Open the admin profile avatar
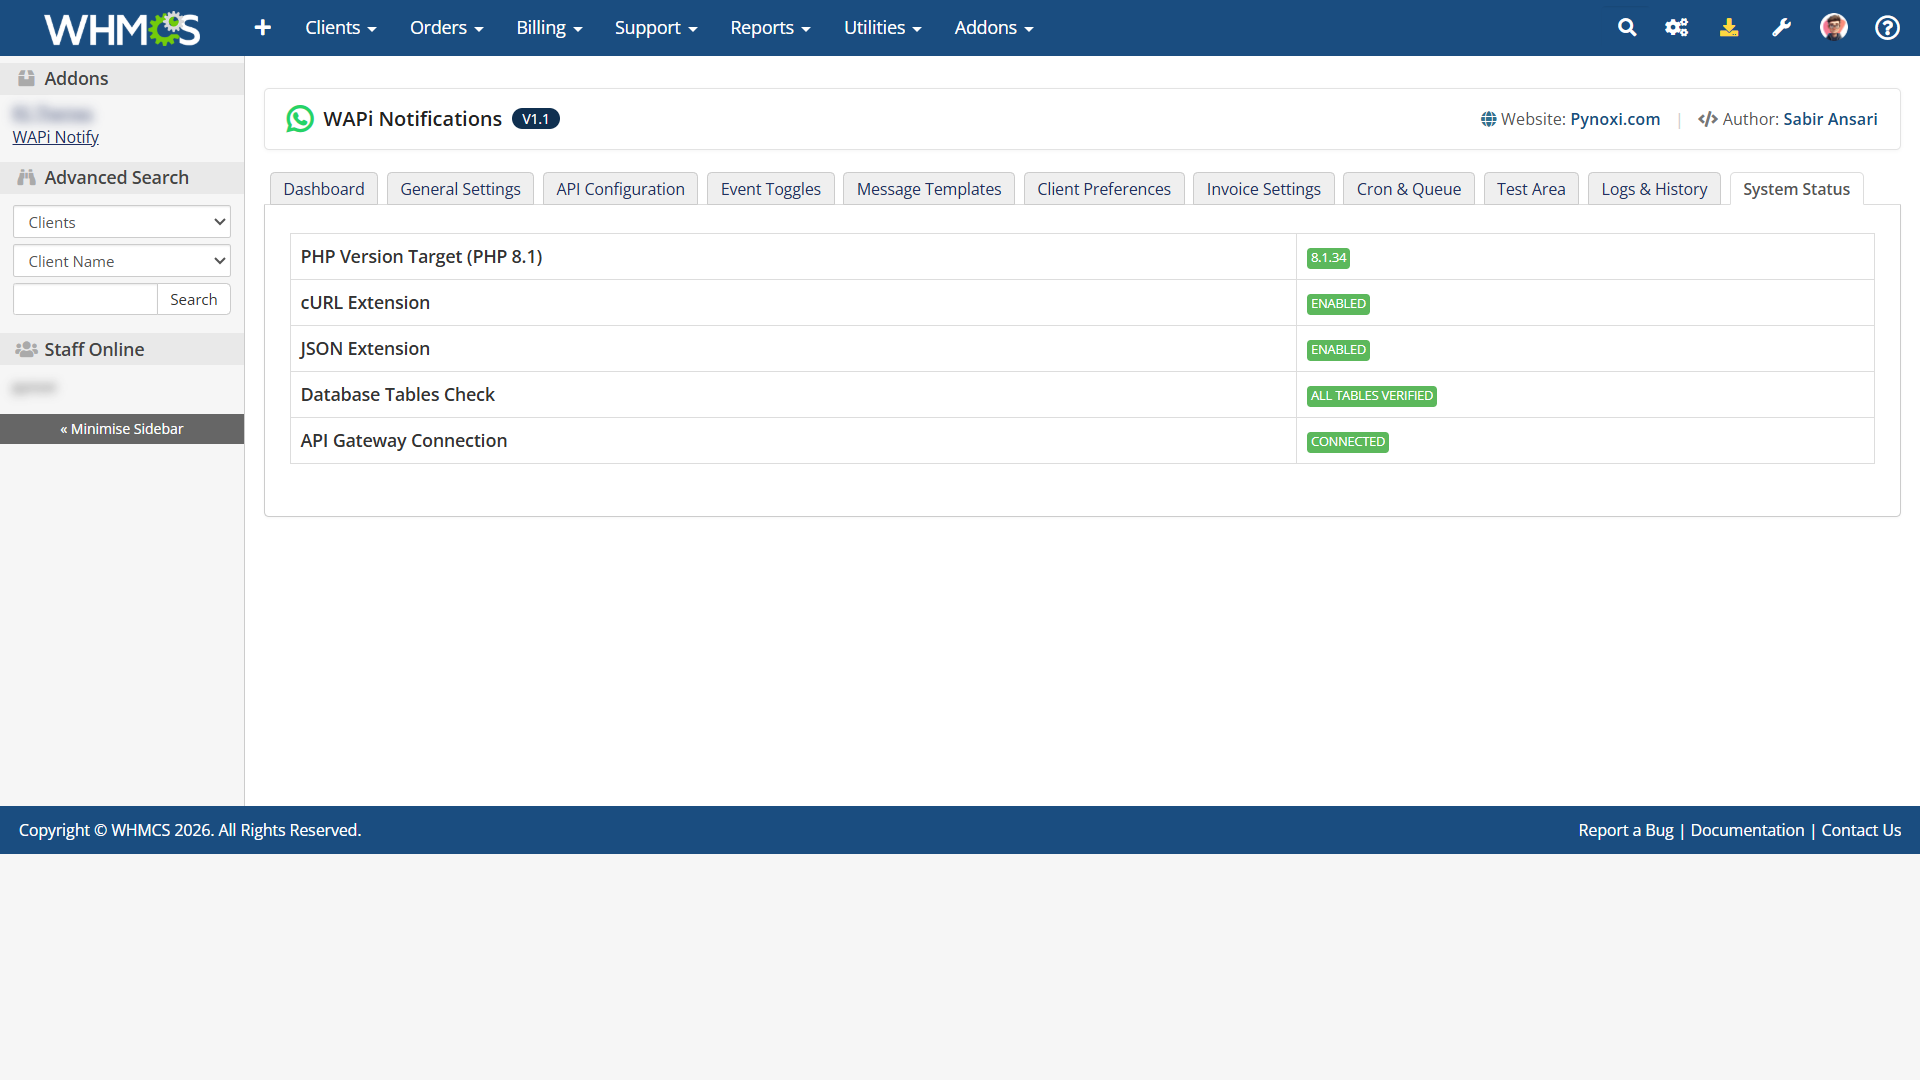Screen dimensions: 1920x1080 (x=1834, y=27)
